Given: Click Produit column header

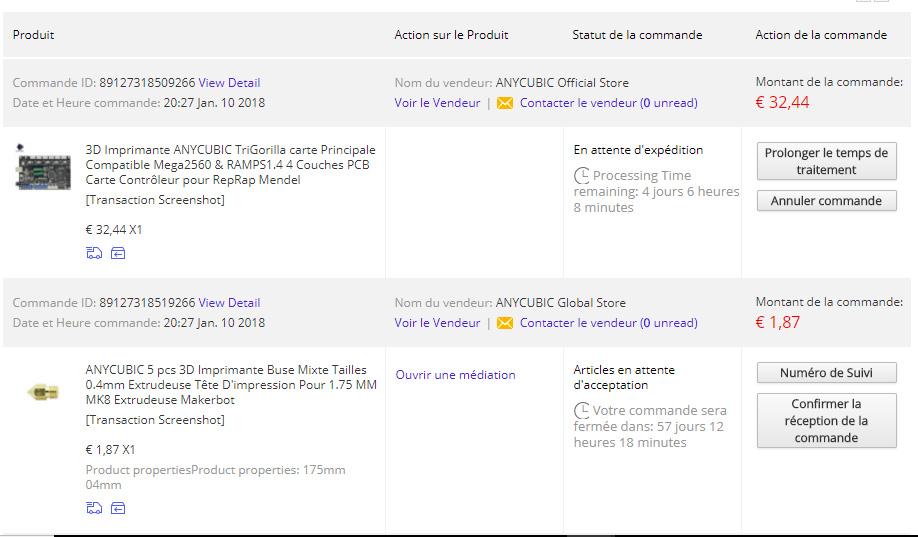Looking at the screenshot, I should [33, 35].
